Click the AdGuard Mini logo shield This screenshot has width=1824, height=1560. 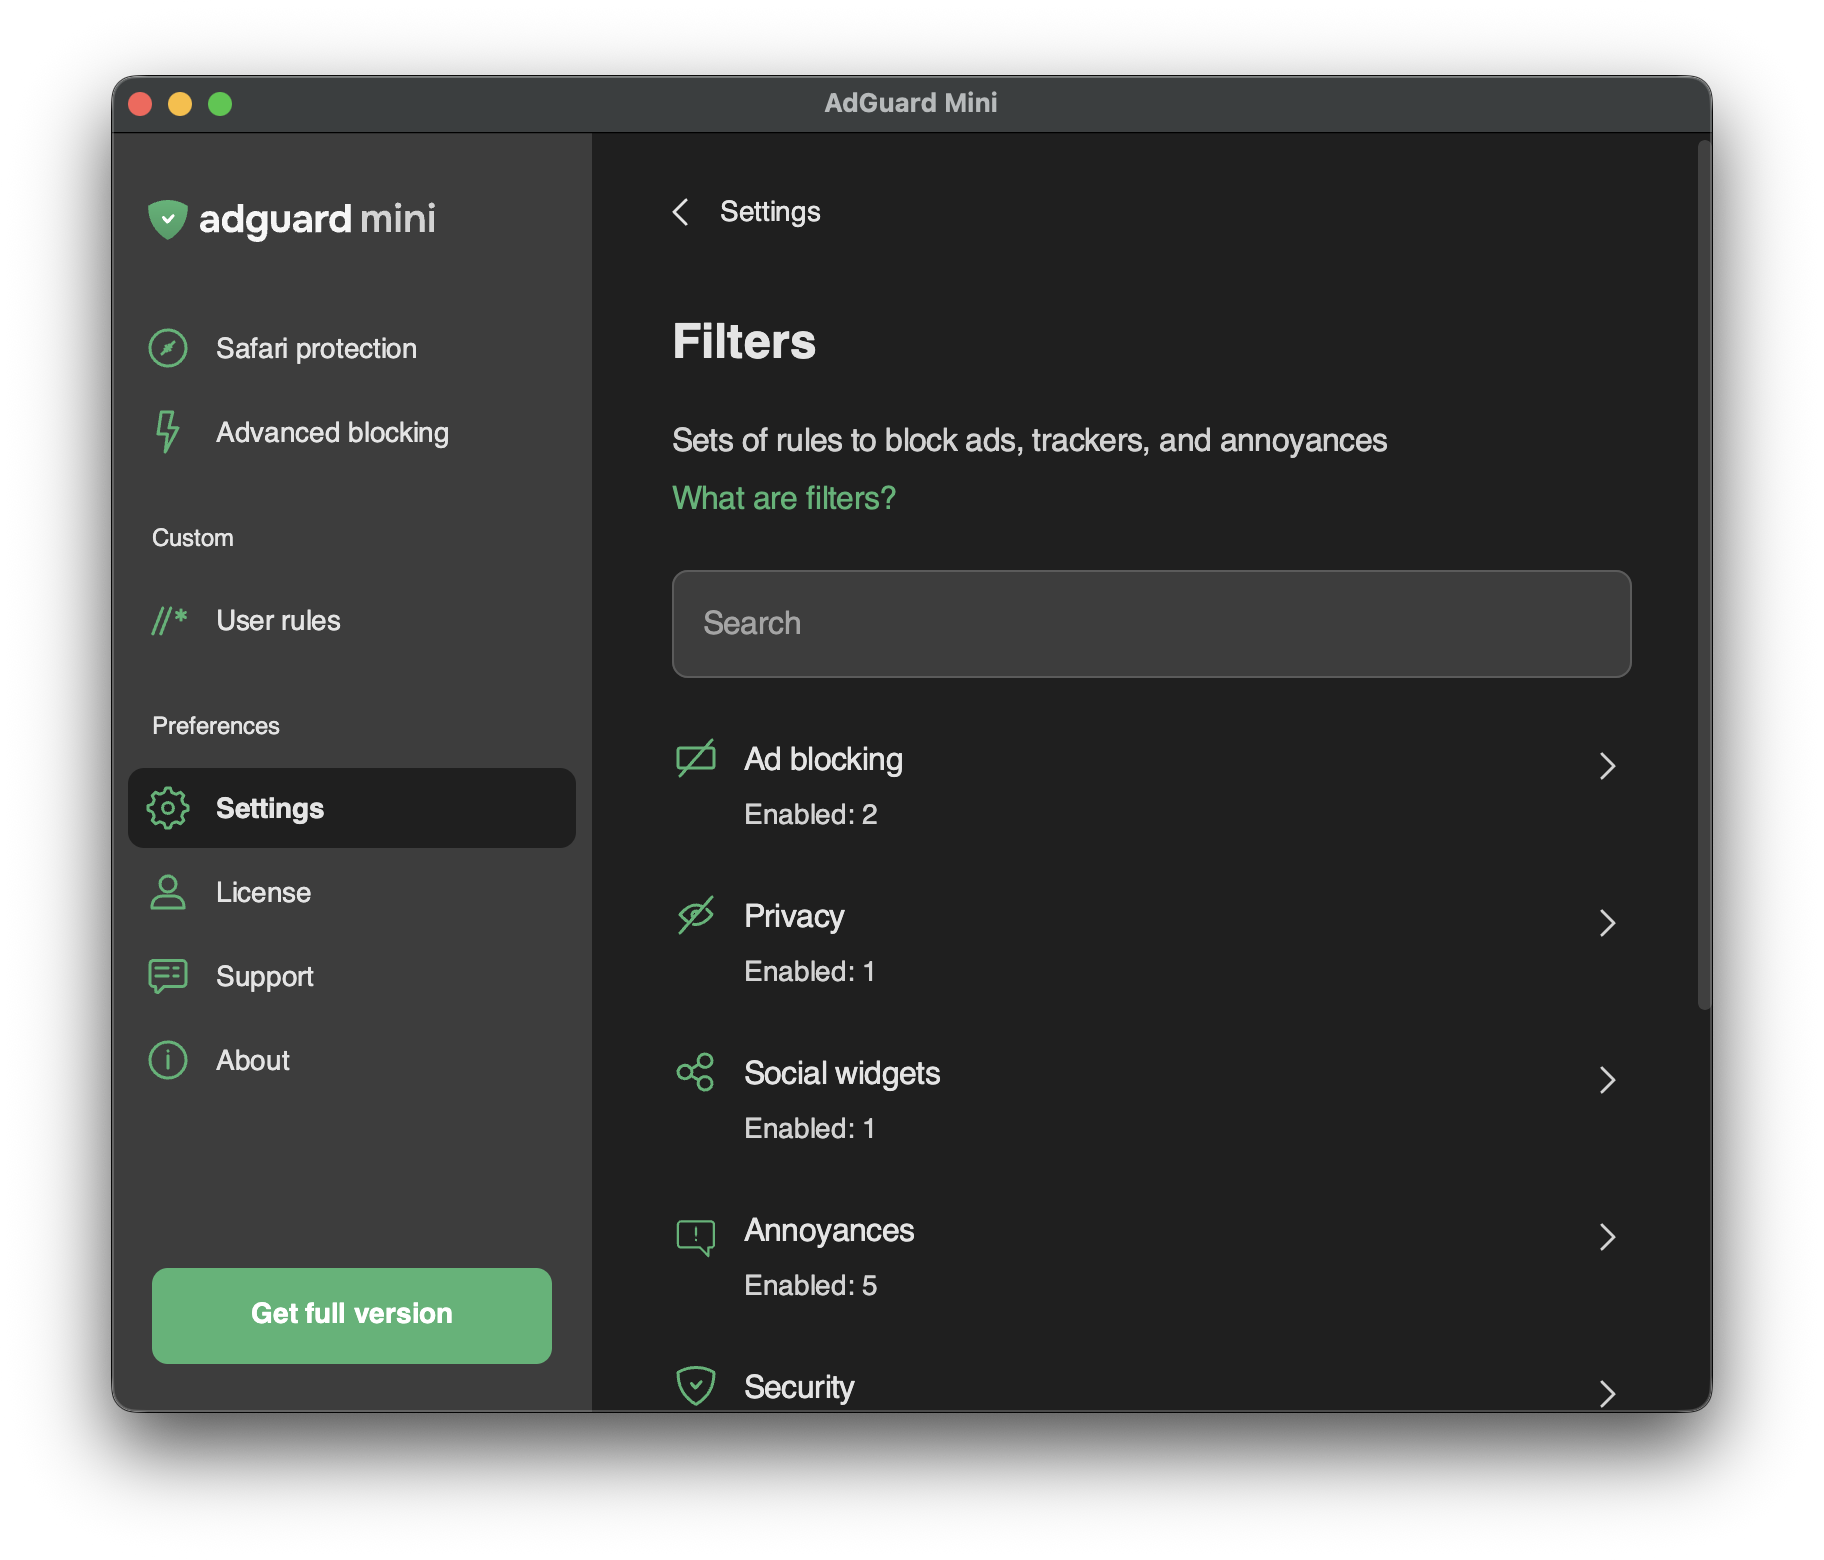click(x=168, y=219)
